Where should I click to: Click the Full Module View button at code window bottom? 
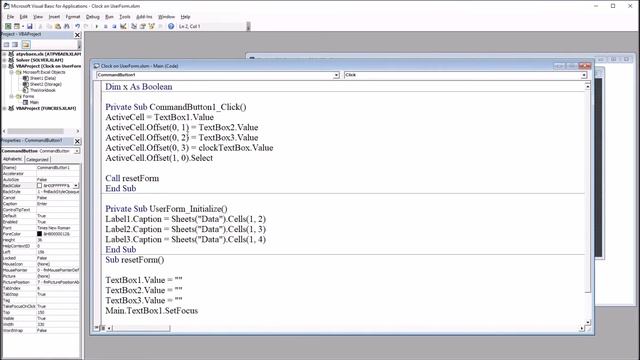(x=103, y=328)
